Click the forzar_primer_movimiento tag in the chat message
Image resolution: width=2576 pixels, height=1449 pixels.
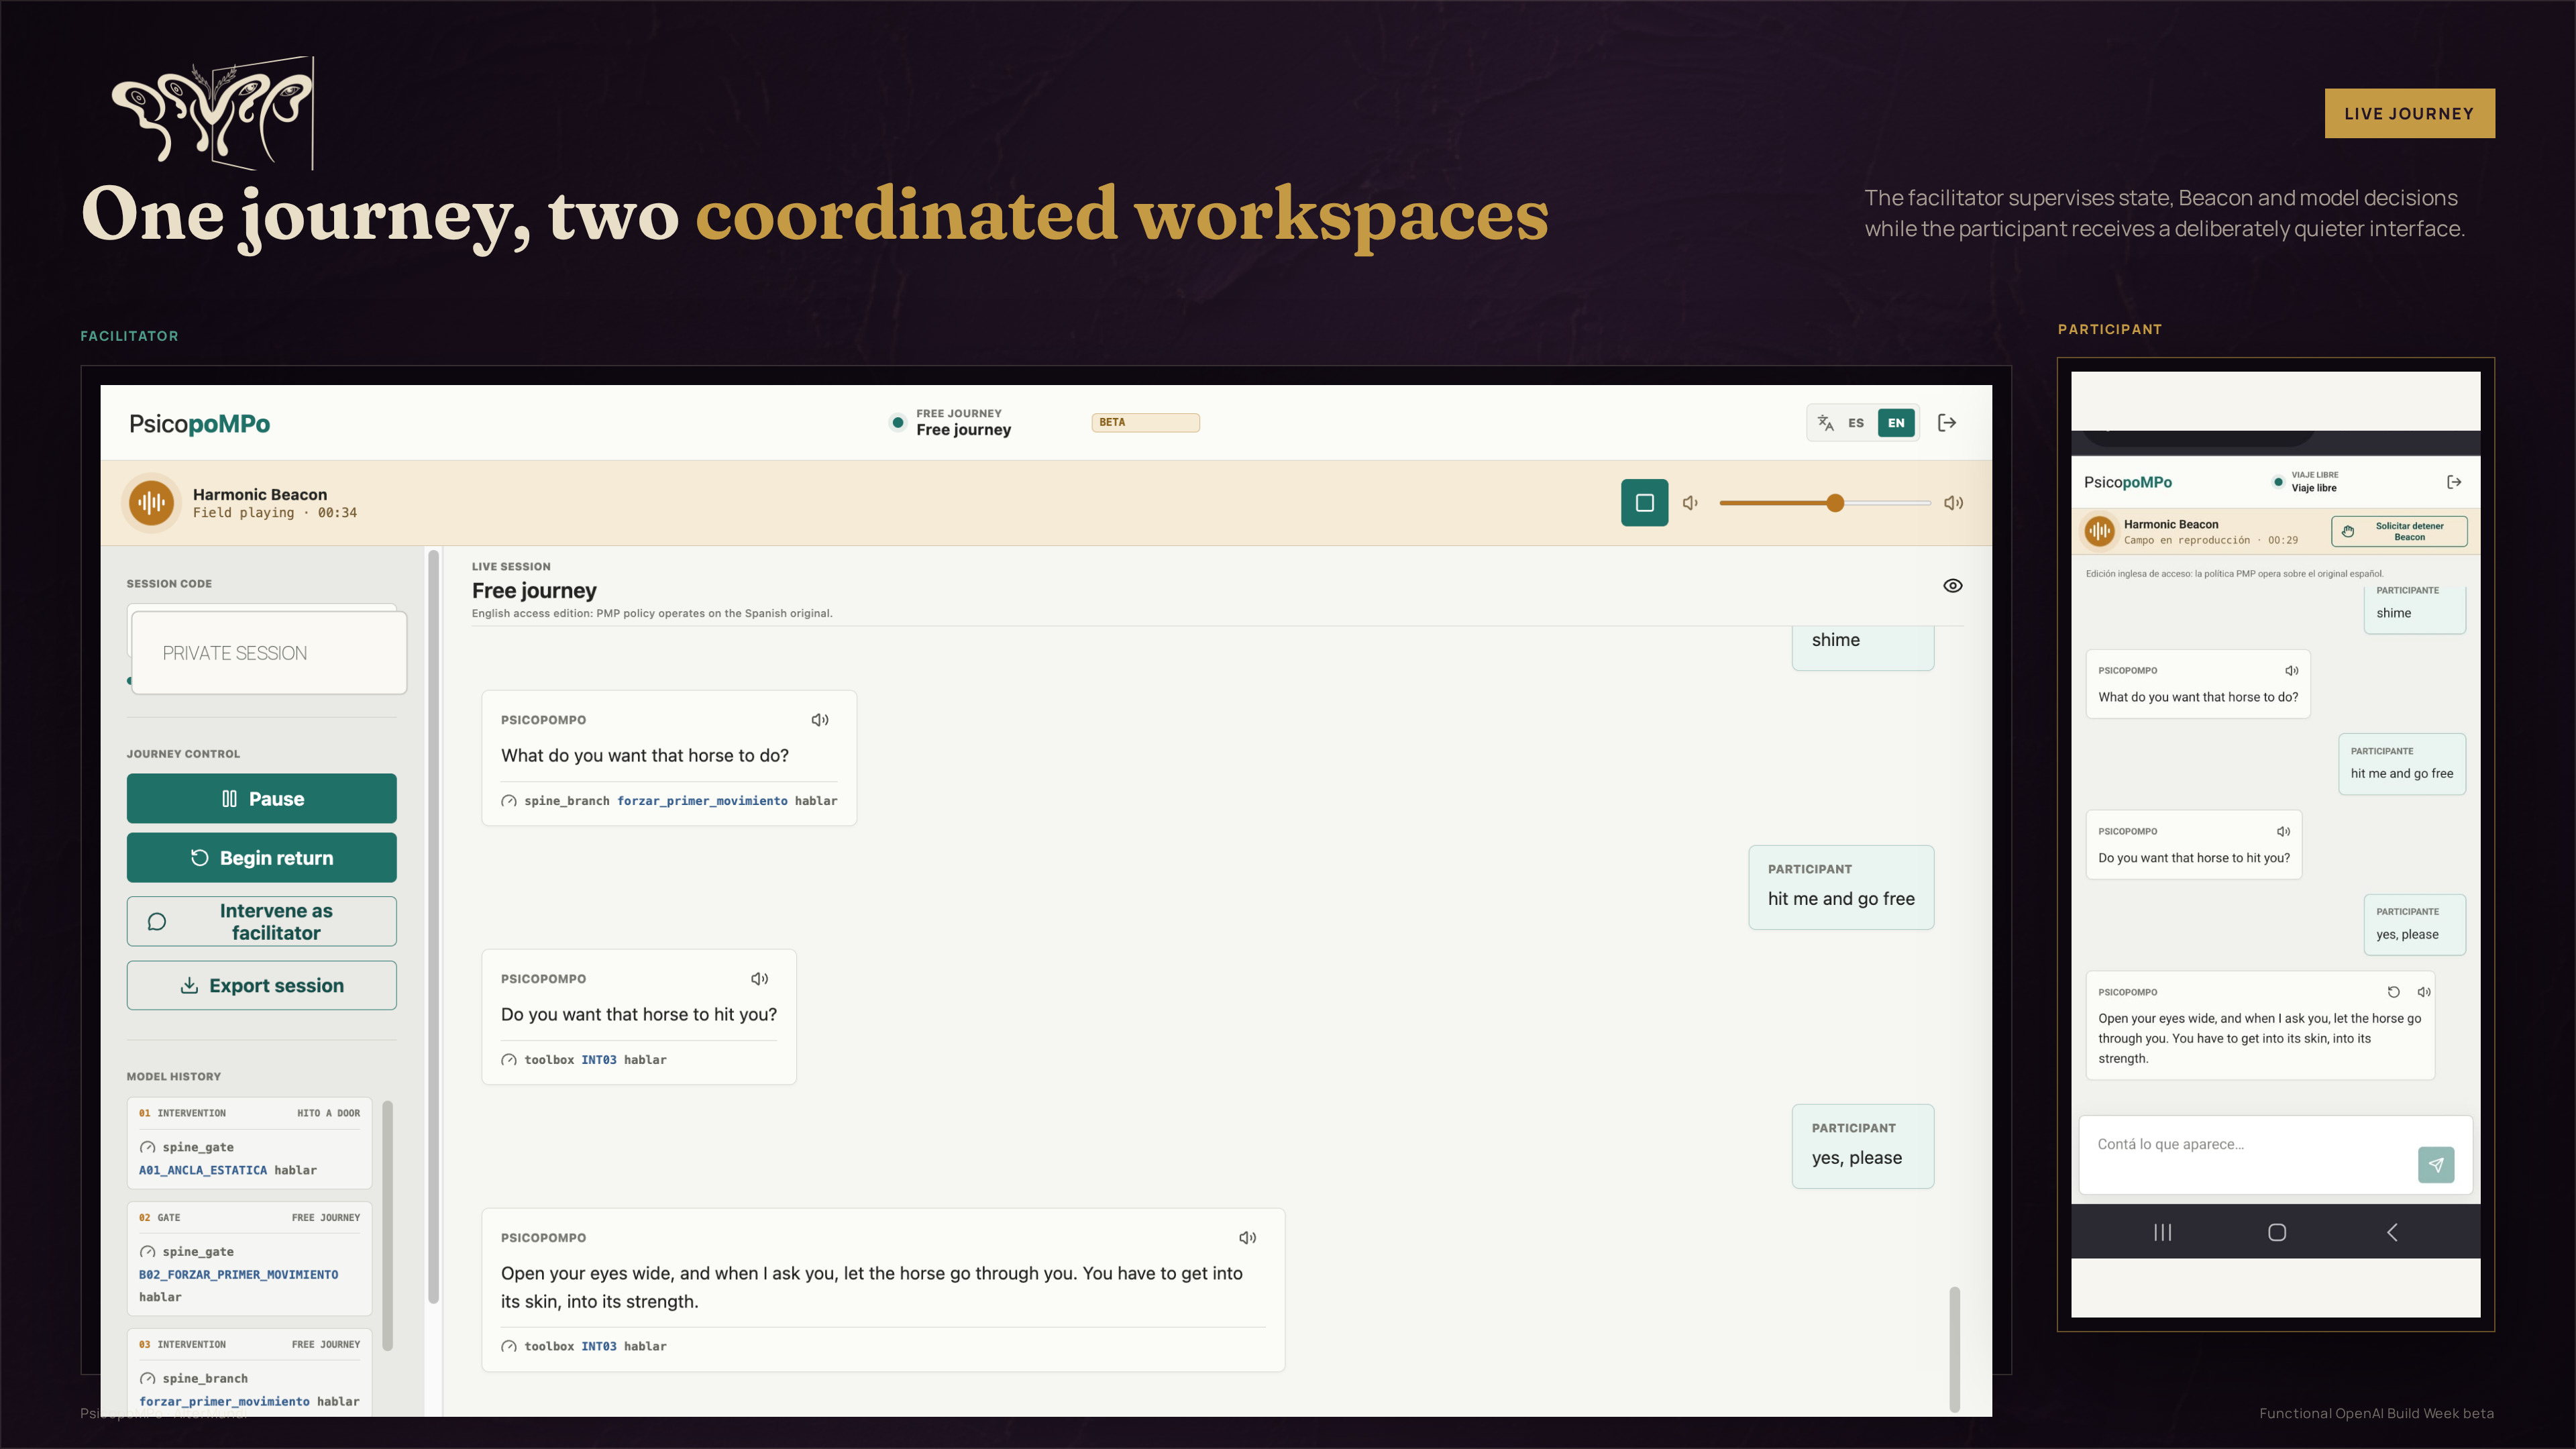(x=702, y=801)
